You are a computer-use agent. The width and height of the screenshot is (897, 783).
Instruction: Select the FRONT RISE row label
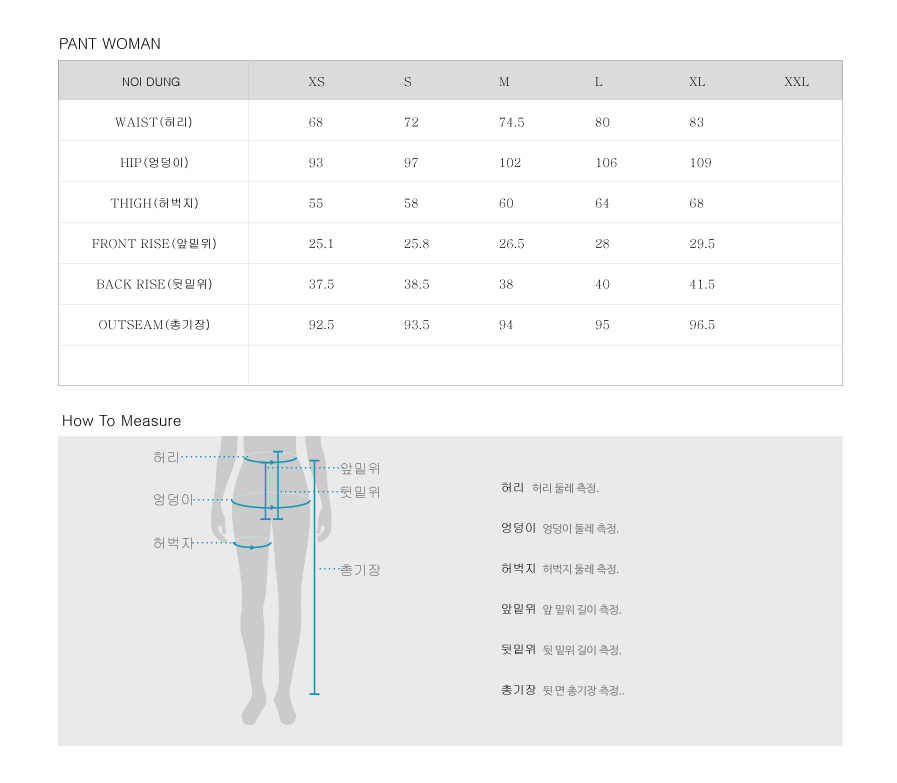[x=154, y=244]
